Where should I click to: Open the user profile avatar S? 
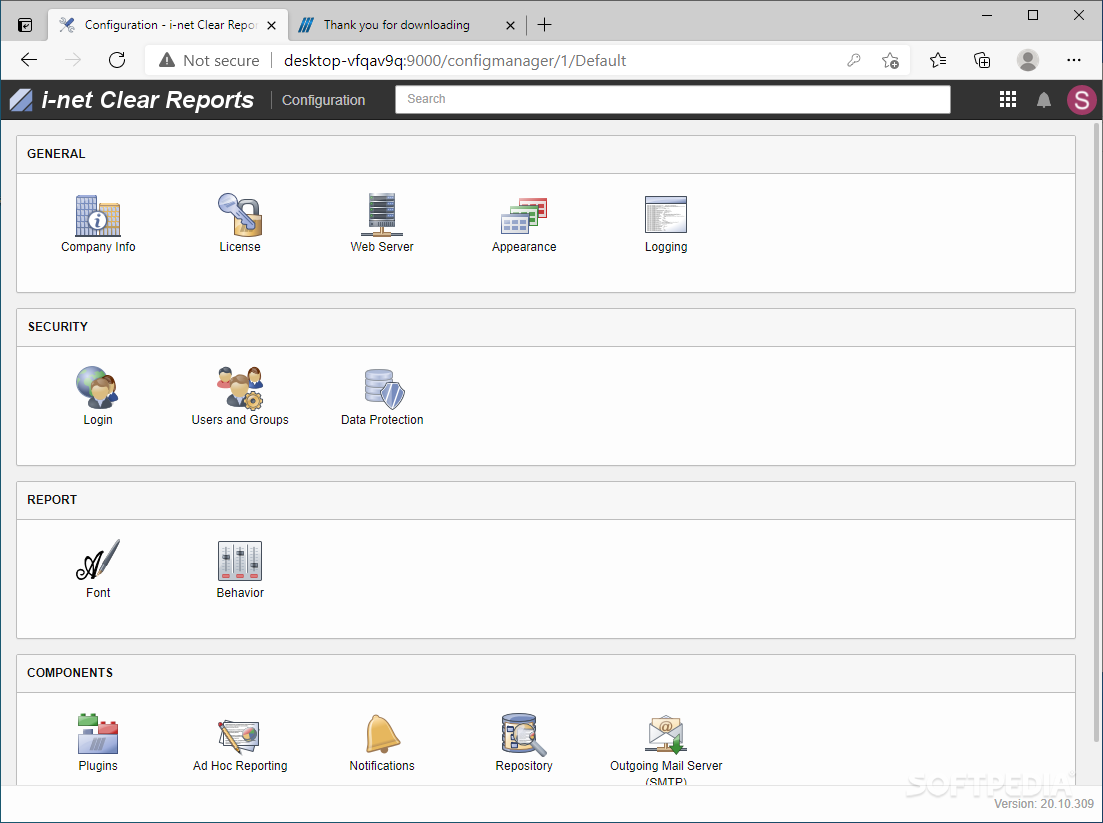1082,100
